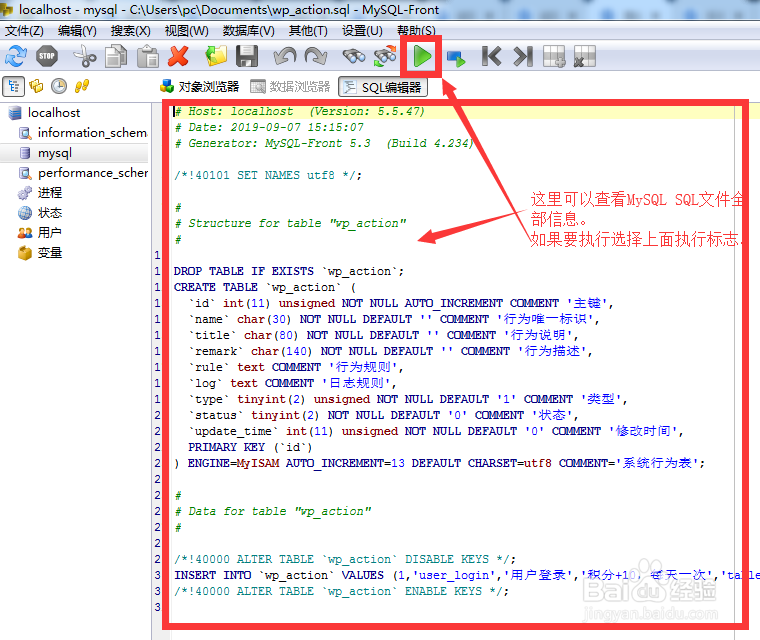Image resolution: width=760 pixels, height=640 pixels.
Task: Click the Find binoculars icon
Action: click(x=354, y=56)
